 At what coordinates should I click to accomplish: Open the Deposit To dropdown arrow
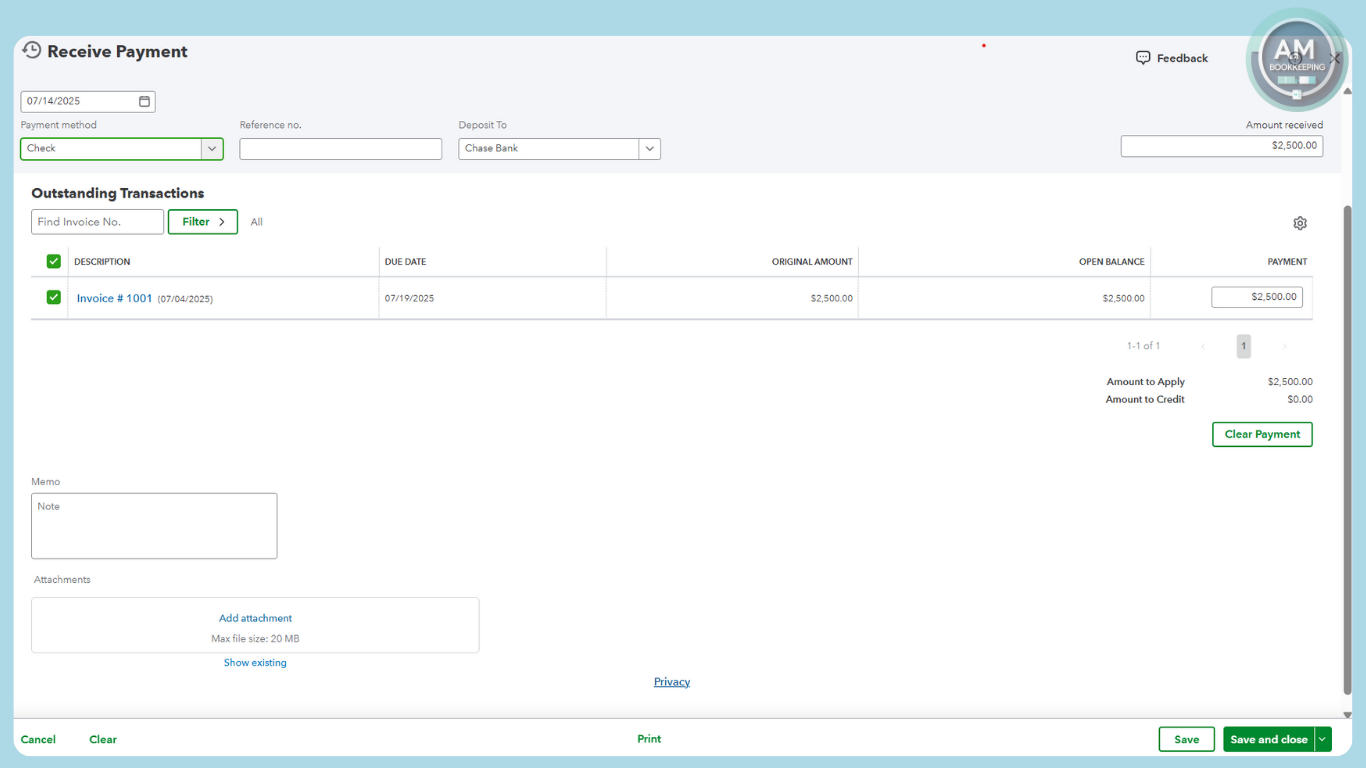coord(649,148)
